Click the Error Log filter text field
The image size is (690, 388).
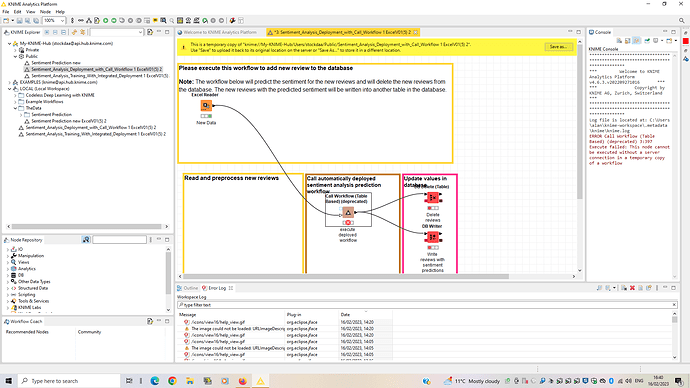[426, 305]
